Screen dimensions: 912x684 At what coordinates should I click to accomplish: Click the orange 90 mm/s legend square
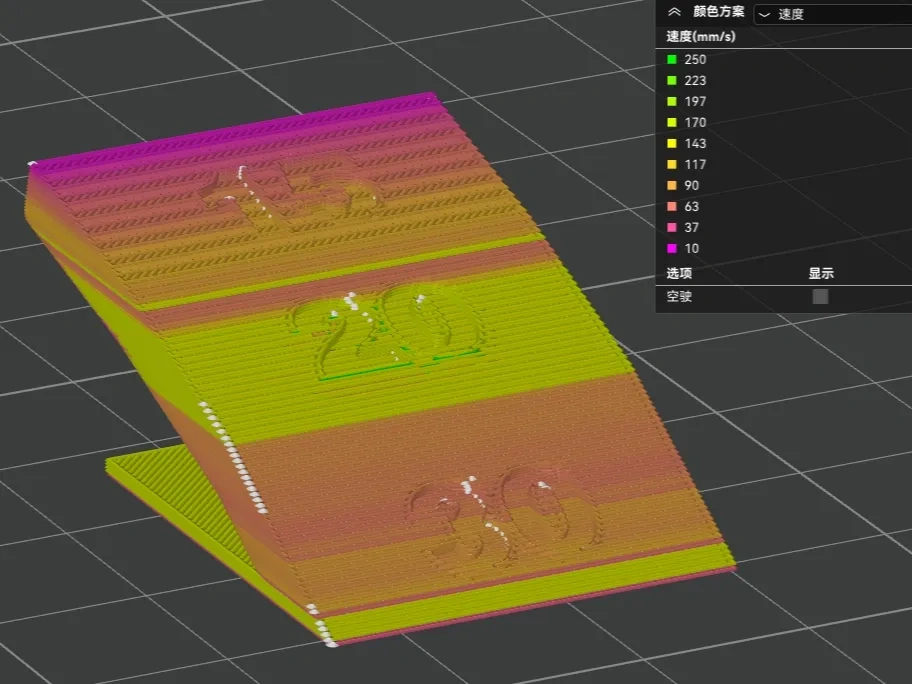click(672, 185)
